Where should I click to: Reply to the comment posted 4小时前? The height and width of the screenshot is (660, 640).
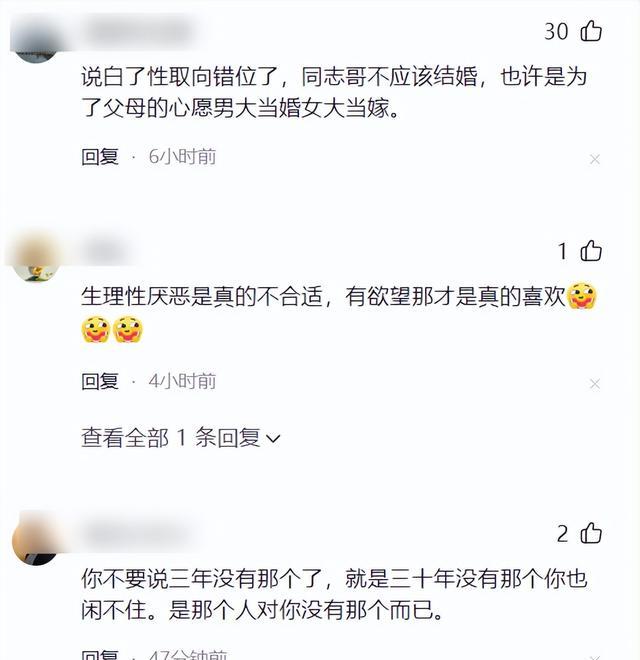click(x=100, y=381)
